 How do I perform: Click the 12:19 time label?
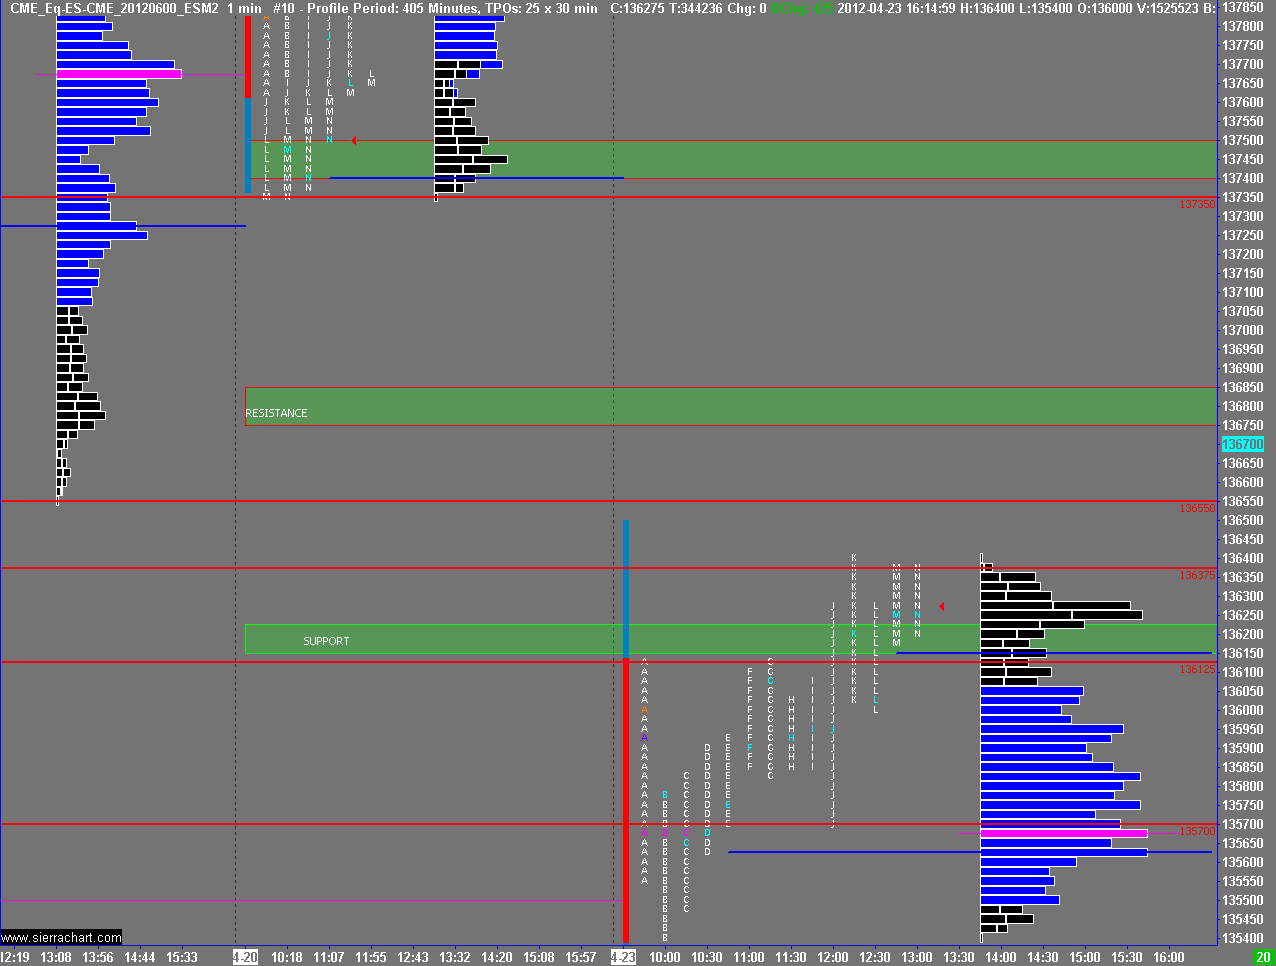point(14,957)
